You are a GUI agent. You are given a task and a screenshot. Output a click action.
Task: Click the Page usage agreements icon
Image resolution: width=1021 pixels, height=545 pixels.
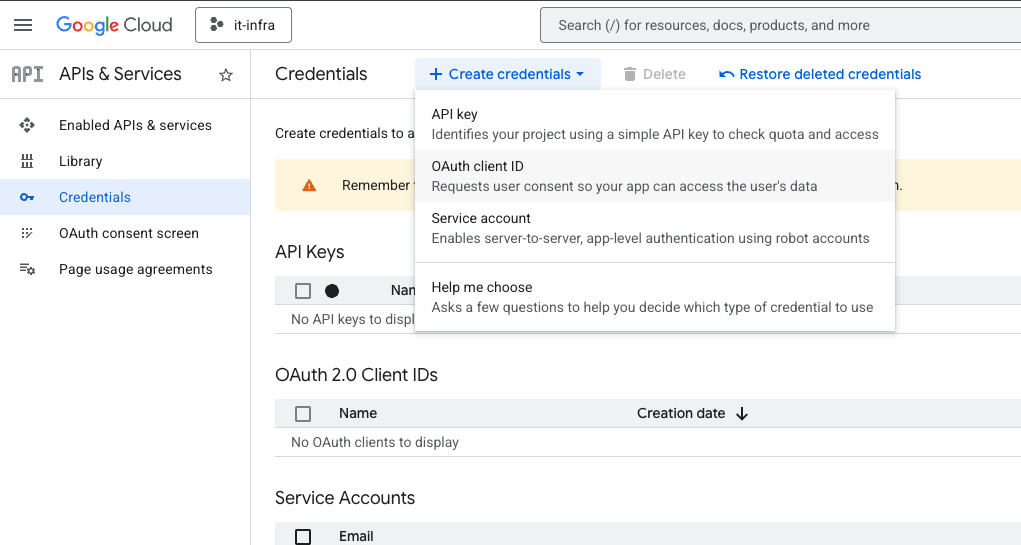(27, 269)
